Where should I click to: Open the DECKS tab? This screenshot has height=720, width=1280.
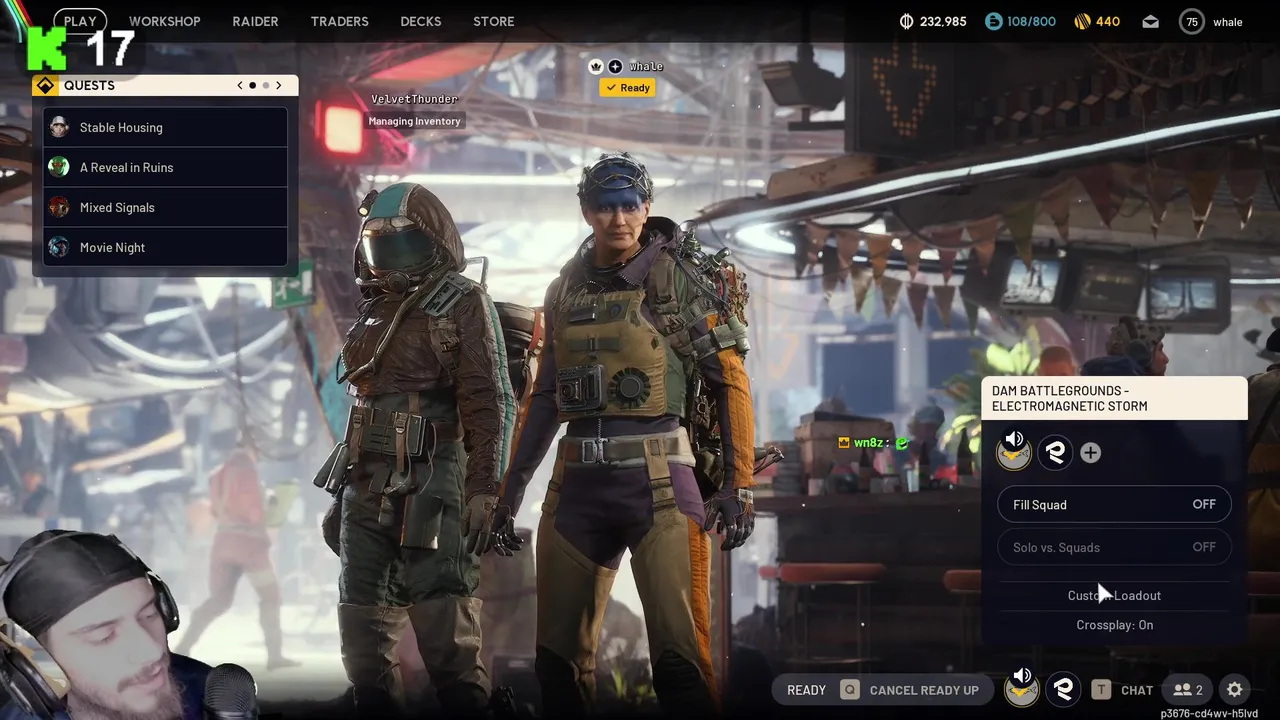[420, 21]
